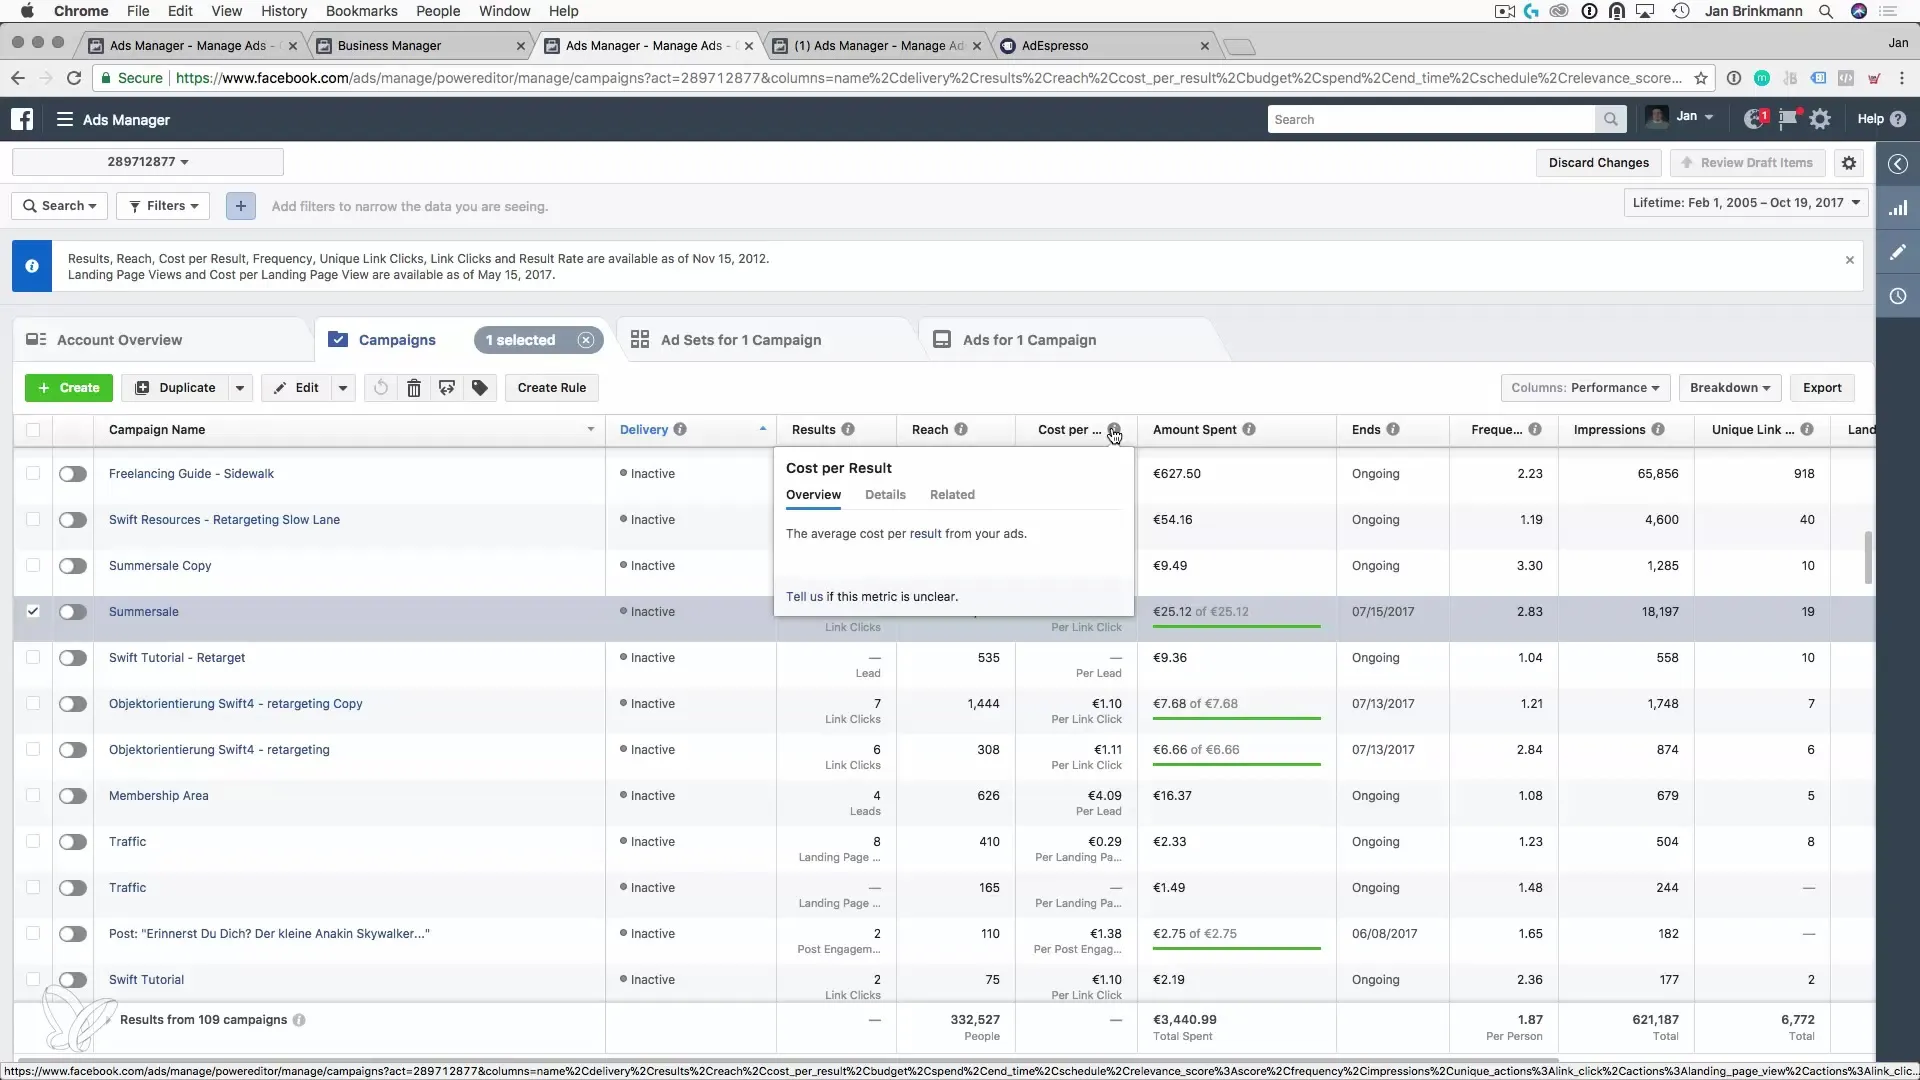The image size is (1920, 1080).
Task: Open the Breakdown dropdown
Action: tap(1730, 388)
